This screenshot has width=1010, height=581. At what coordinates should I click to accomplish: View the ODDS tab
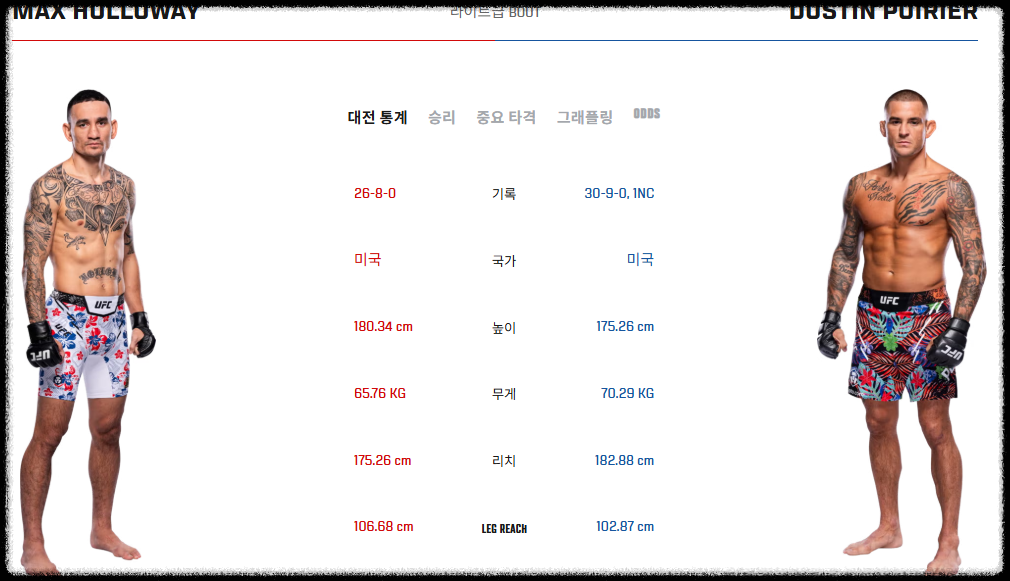(648, 113)
